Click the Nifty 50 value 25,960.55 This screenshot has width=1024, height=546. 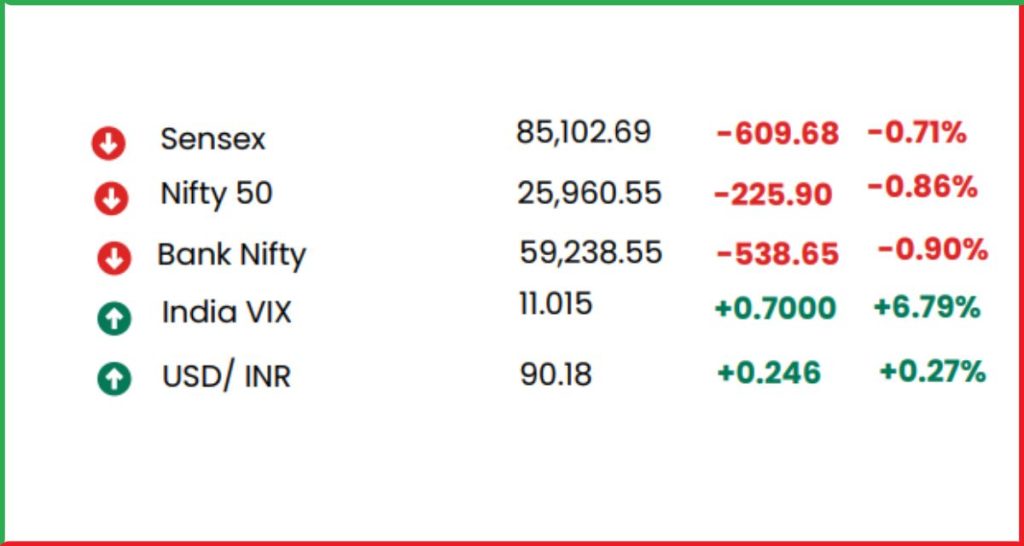pyautogui.click(x=590, y=193)
